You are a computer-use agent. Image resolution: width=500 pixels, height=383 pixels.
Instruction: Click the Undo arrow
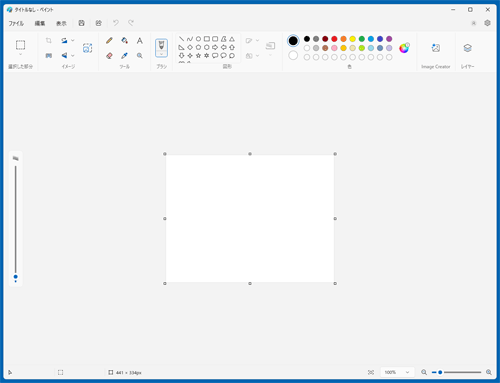(x=116, y=23)
